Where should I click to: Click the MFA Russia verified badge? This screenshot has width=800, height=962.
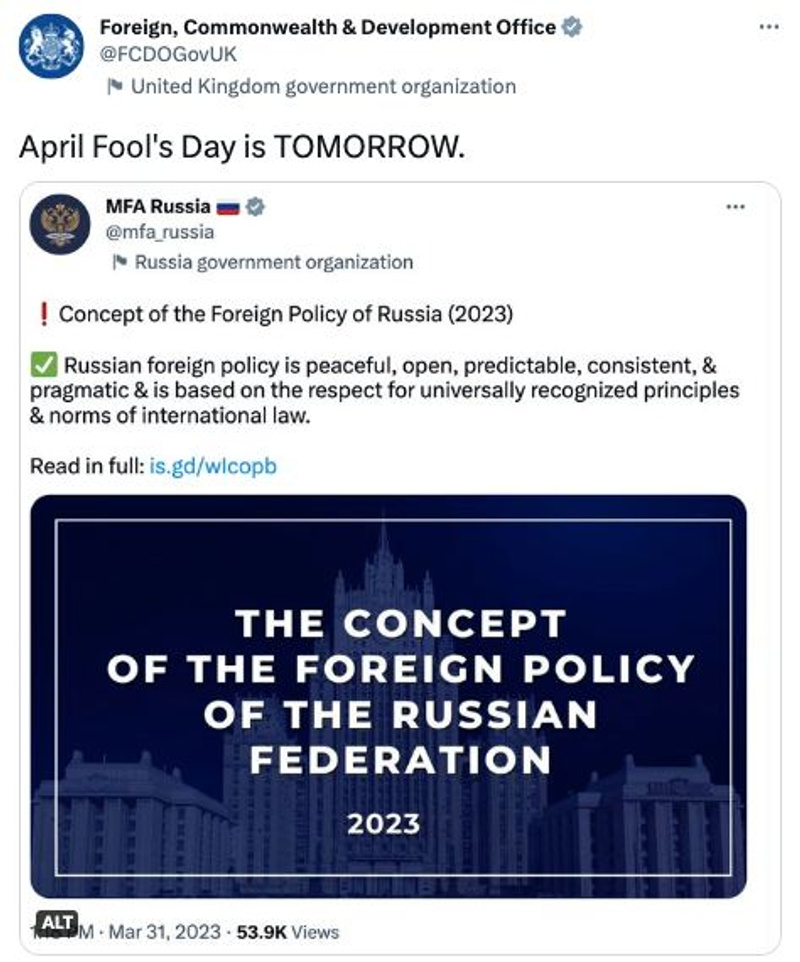tap(256, 207)
